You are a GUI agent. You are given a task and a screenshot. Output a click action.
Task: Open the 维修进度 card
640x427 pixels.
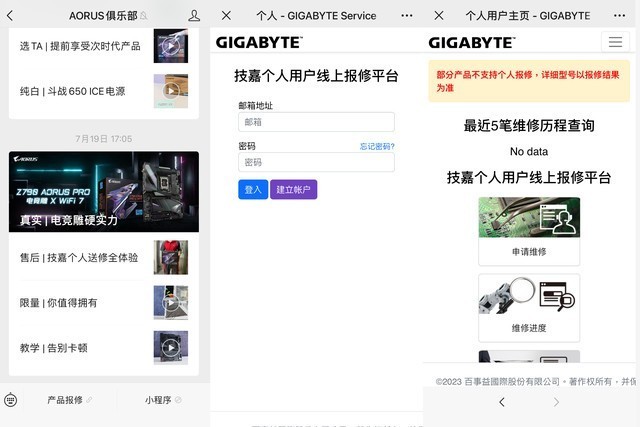pyautogui.click(x=529, y=308)
